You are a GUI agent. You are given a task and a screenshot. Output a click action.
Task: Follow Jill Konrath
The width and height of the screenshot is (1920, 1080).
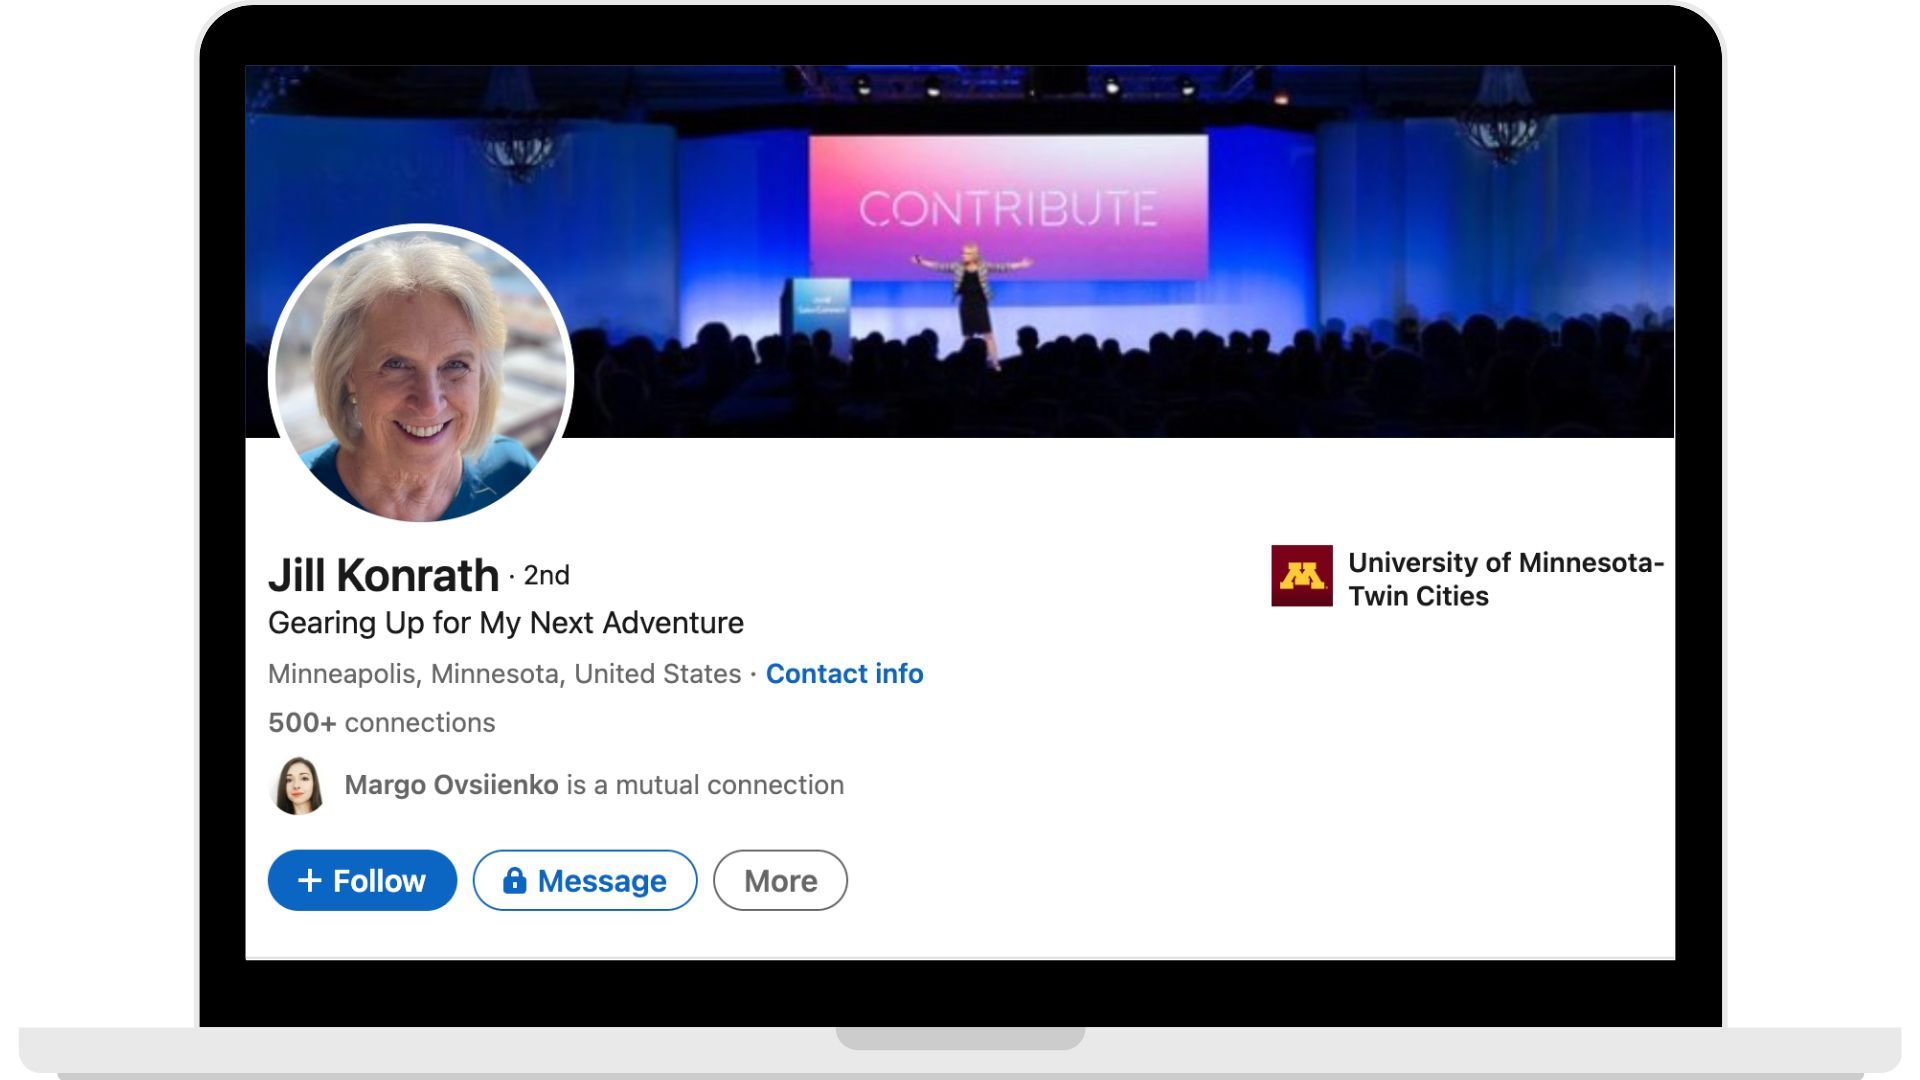pyautogui.click(x=362, y=881)
